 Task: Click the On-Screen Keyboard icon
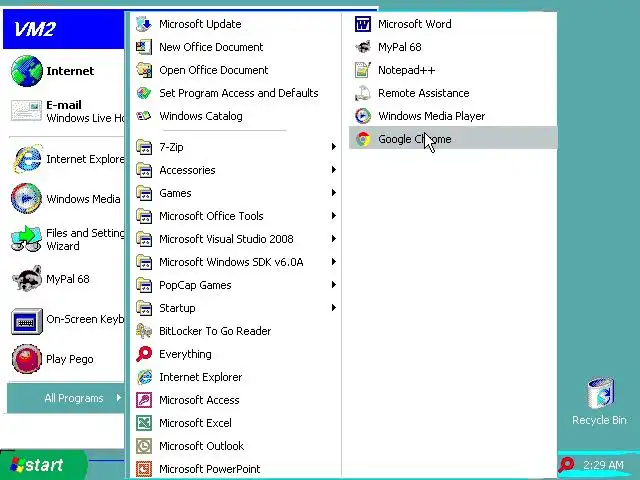click(27, 321)
